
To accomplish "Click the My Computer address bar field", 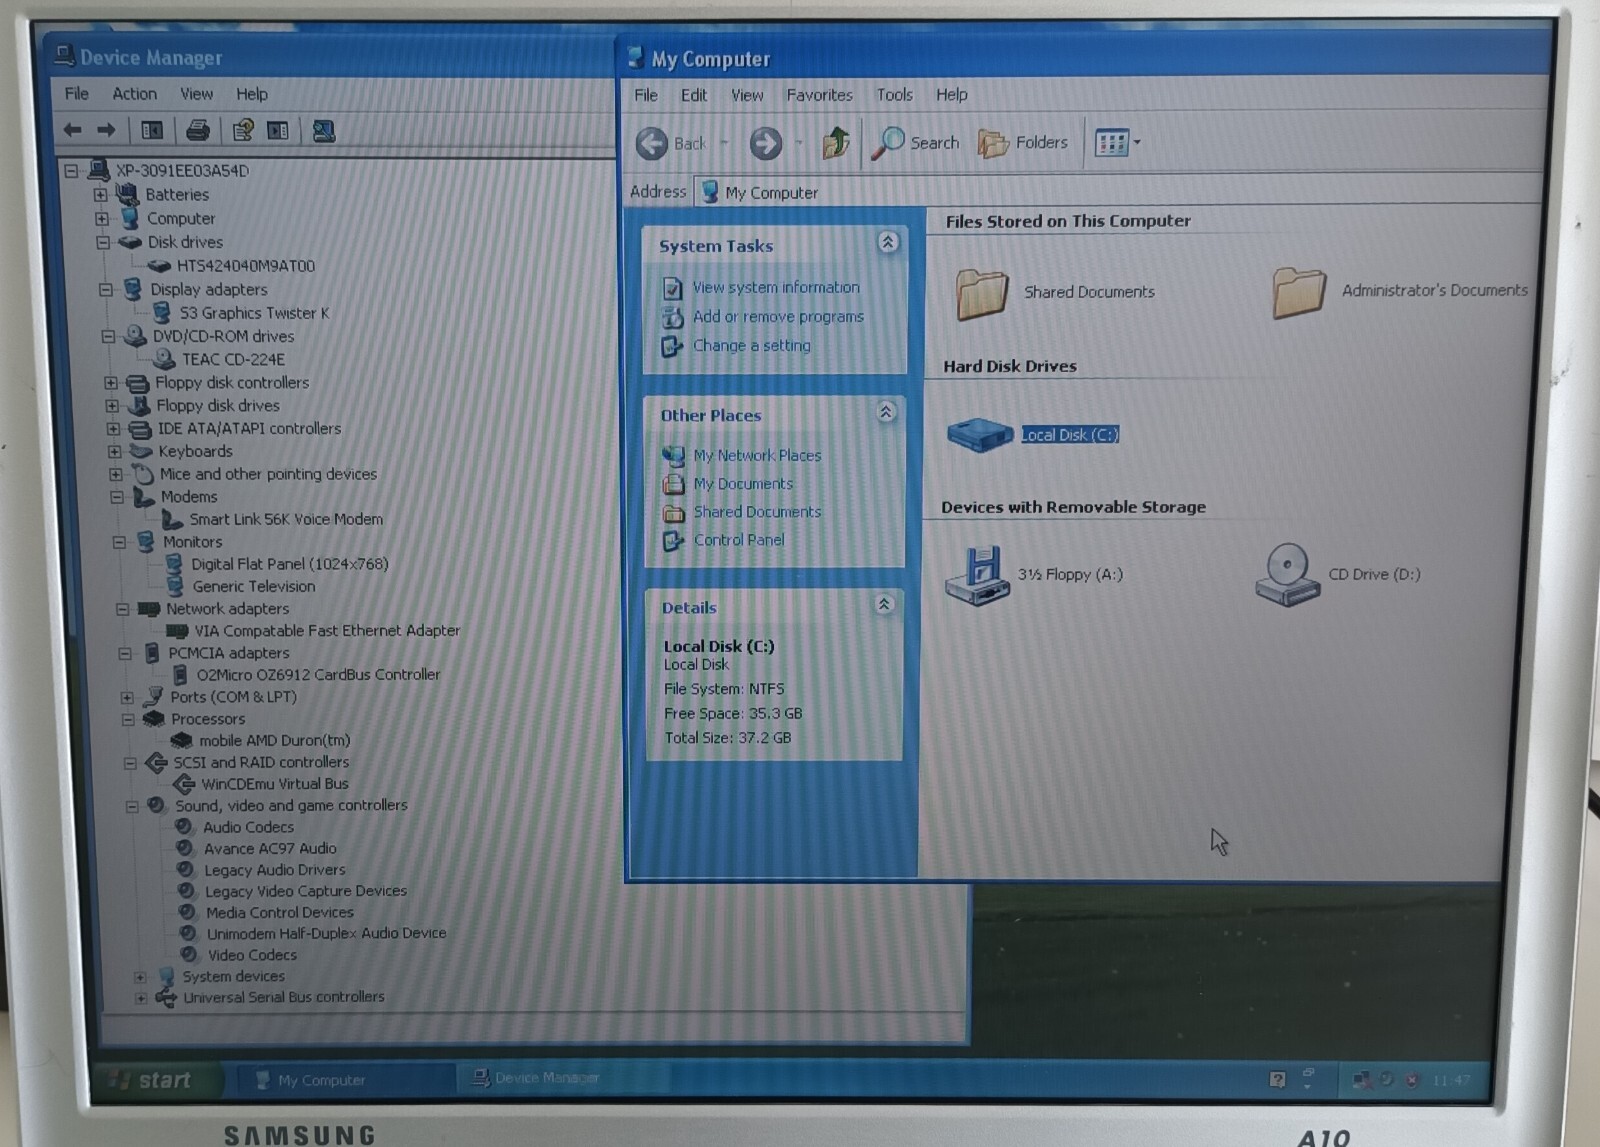I will tap(1118, 192).
